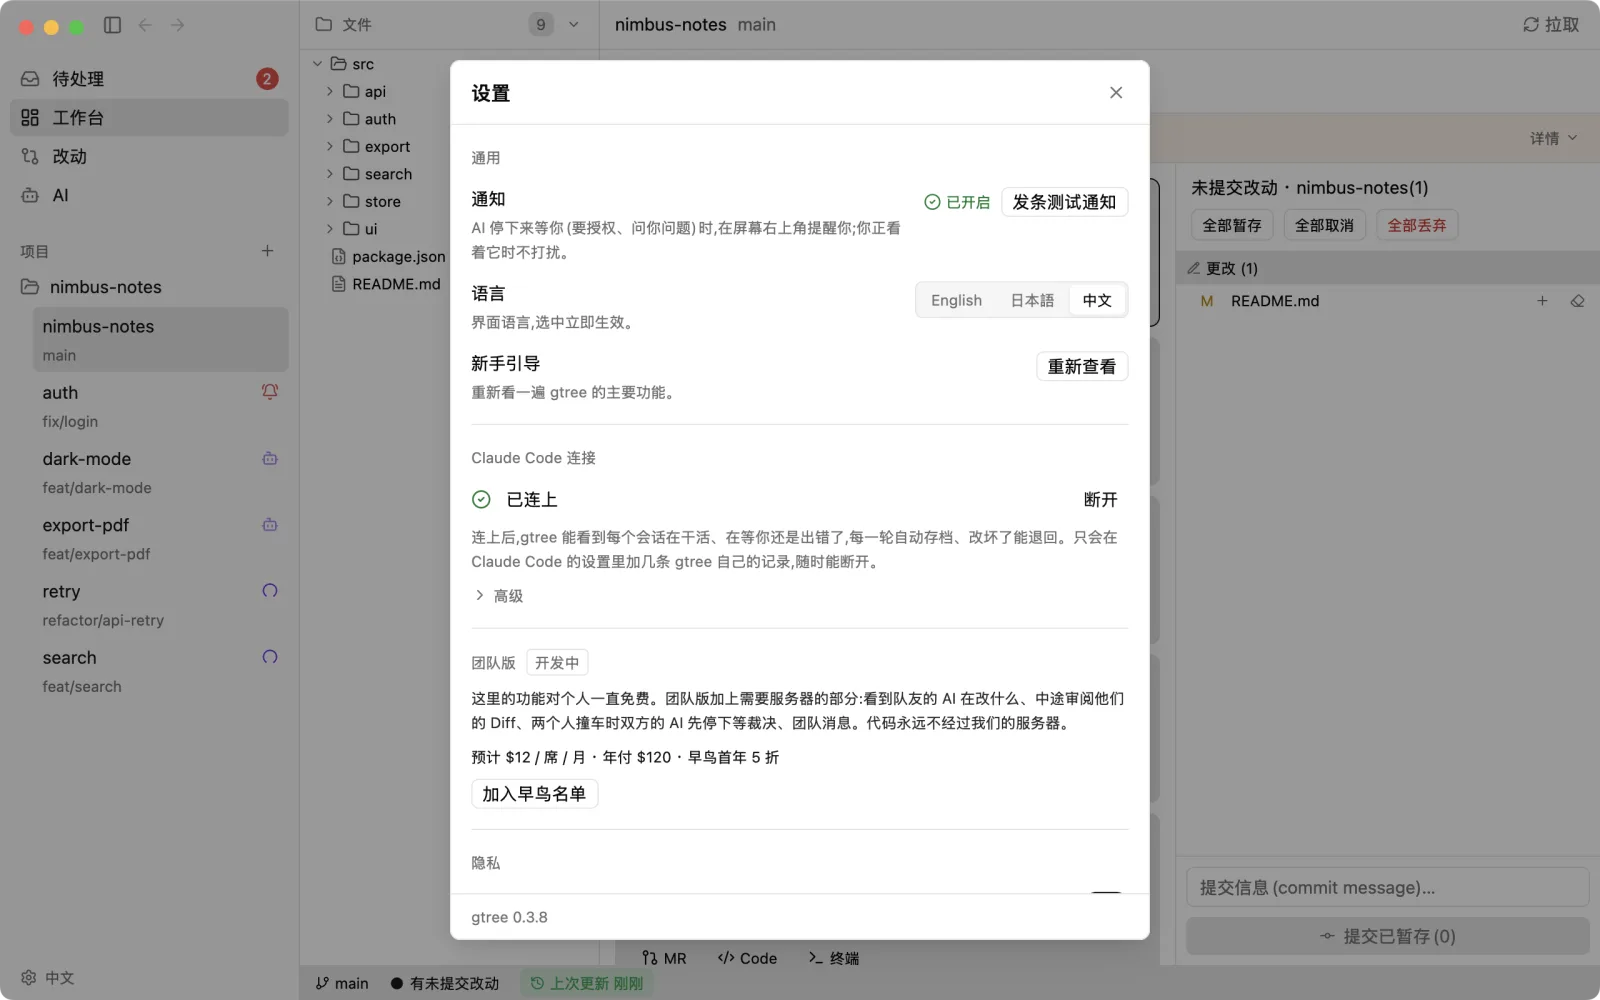This screenshot has height=1000, width=1600.
Task: Collapse the src folder
Action: pyautogui.click(x=317, y=64)
